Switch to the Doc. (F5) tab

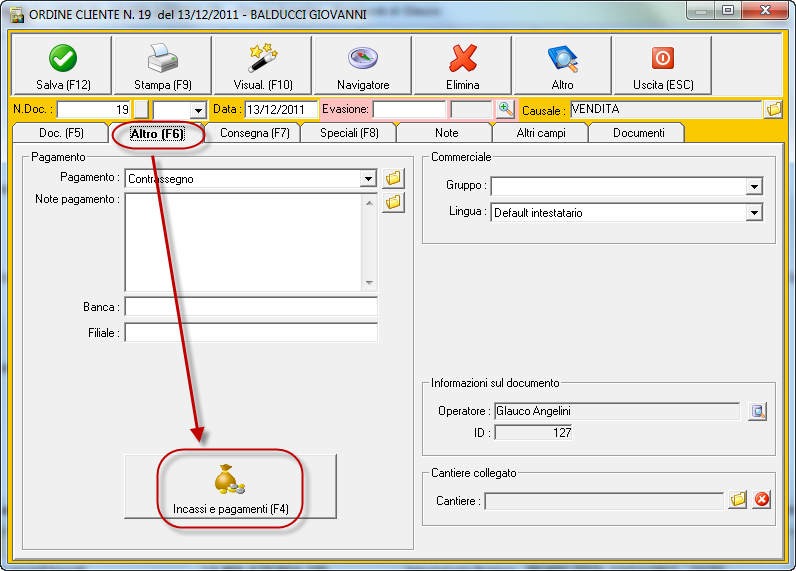tap(61, 133)
